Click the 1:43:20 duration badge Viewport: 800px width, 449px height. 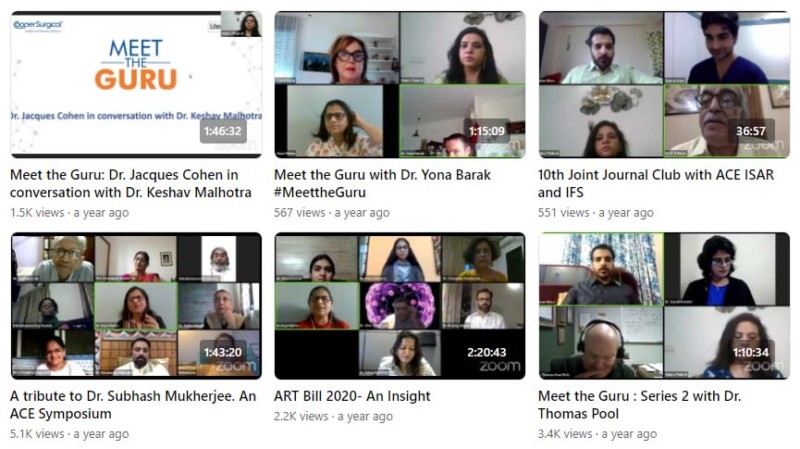pos(222,353)
